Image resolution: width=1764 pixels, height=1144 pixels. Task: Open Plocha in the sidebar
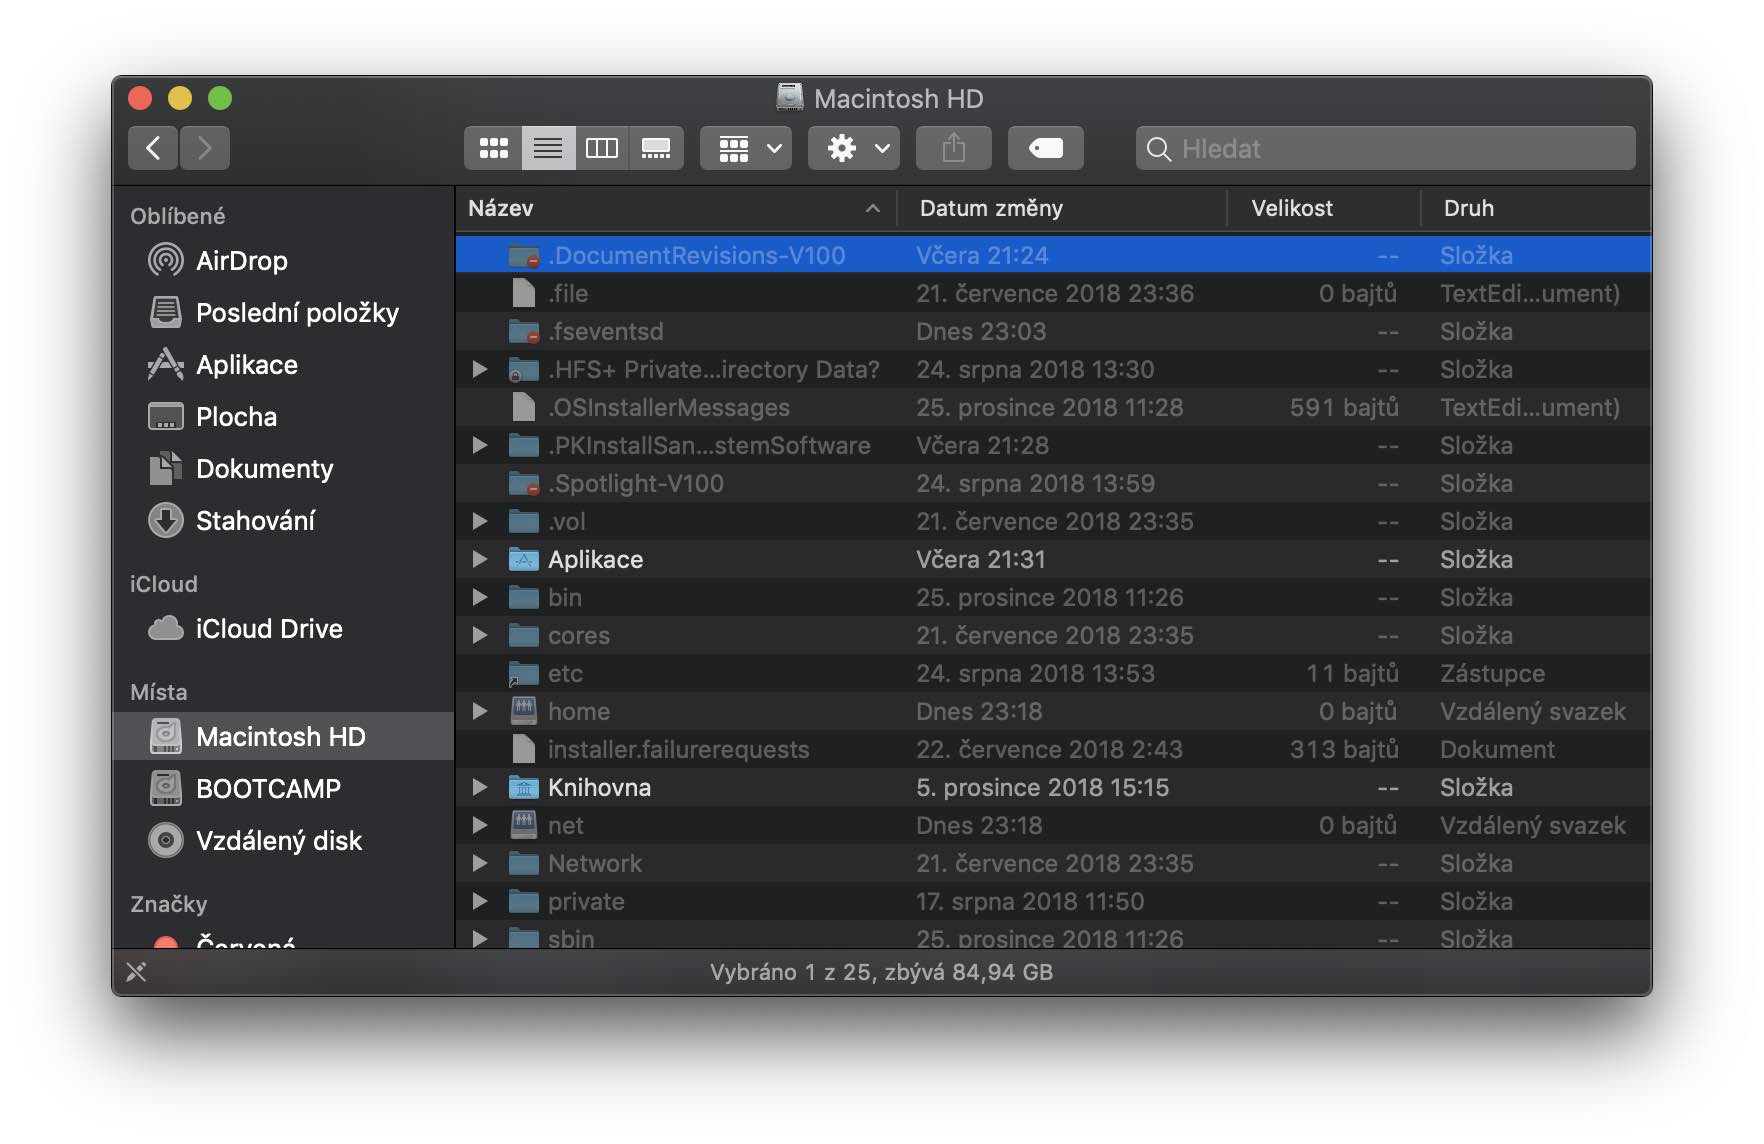coord(284,417)
